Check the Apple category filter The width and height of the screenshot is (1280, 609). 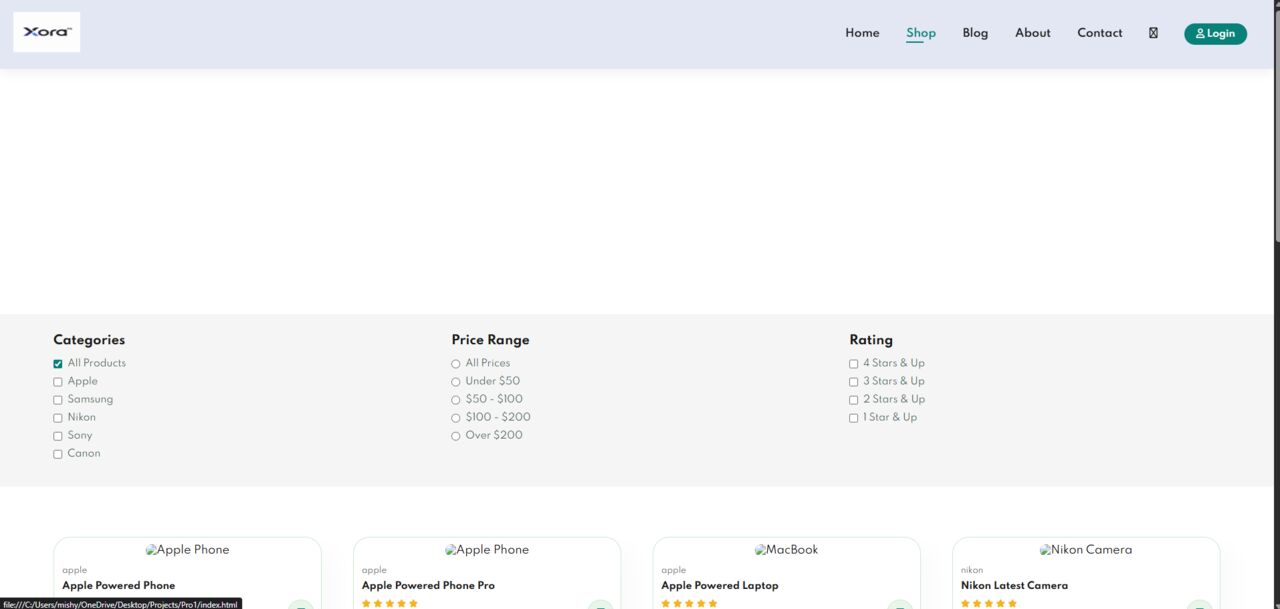click(58, 382)
